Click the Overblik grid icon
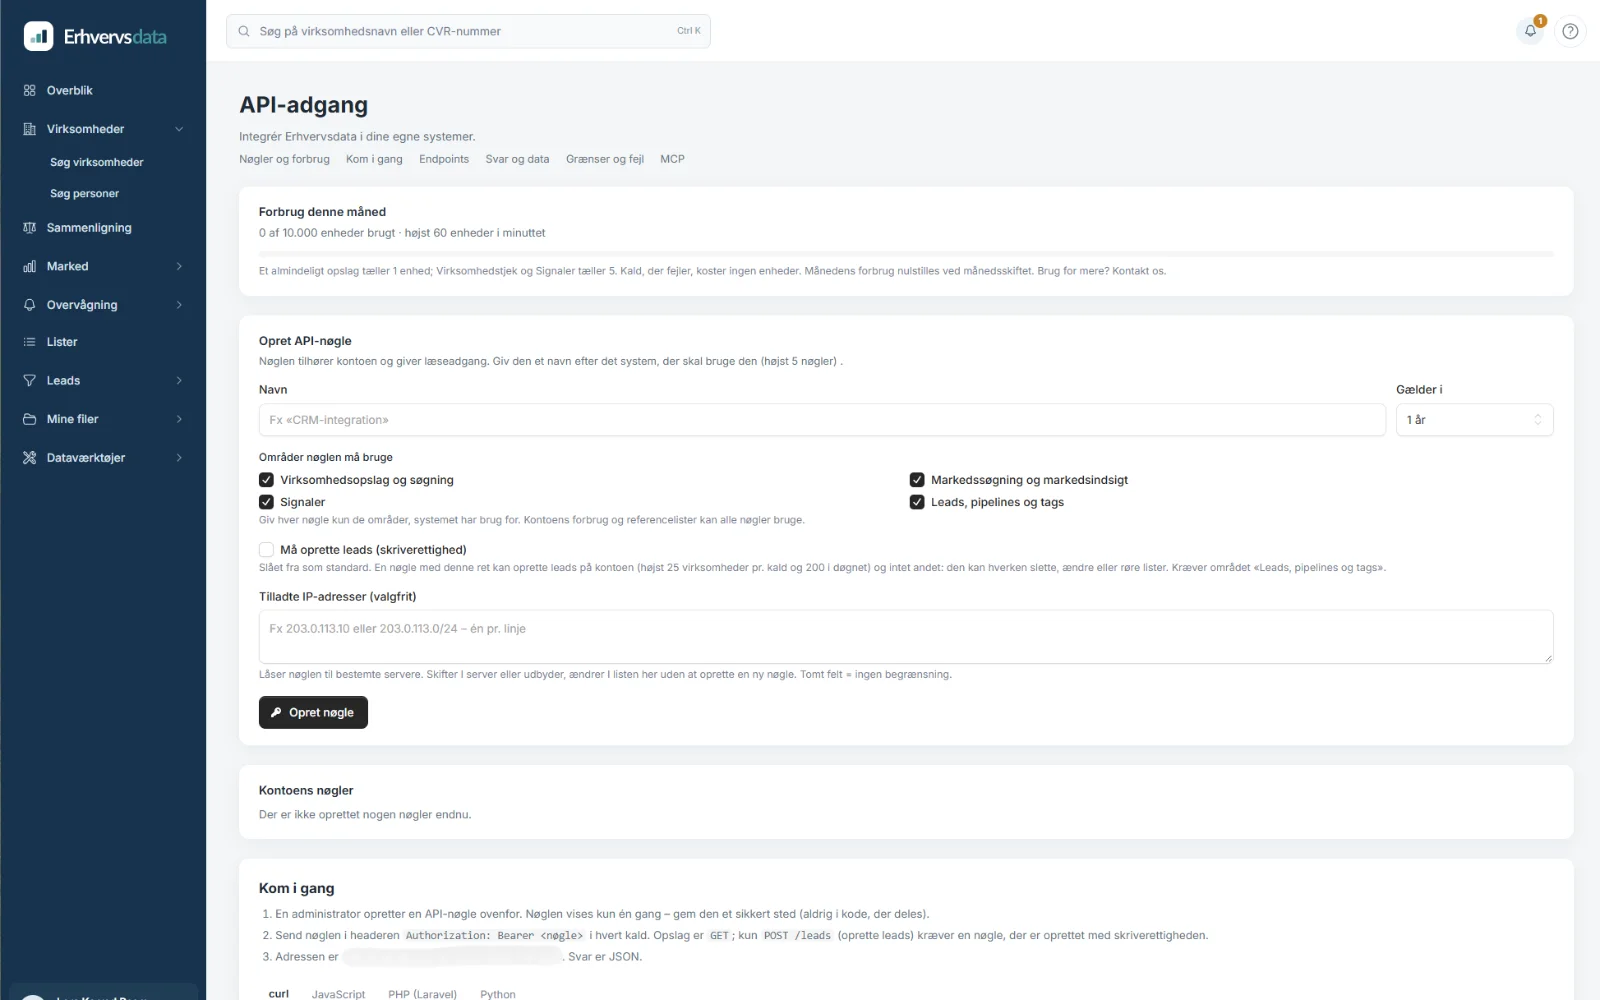This screenshot has height=1000, width=1600. [x=29, y=90]
